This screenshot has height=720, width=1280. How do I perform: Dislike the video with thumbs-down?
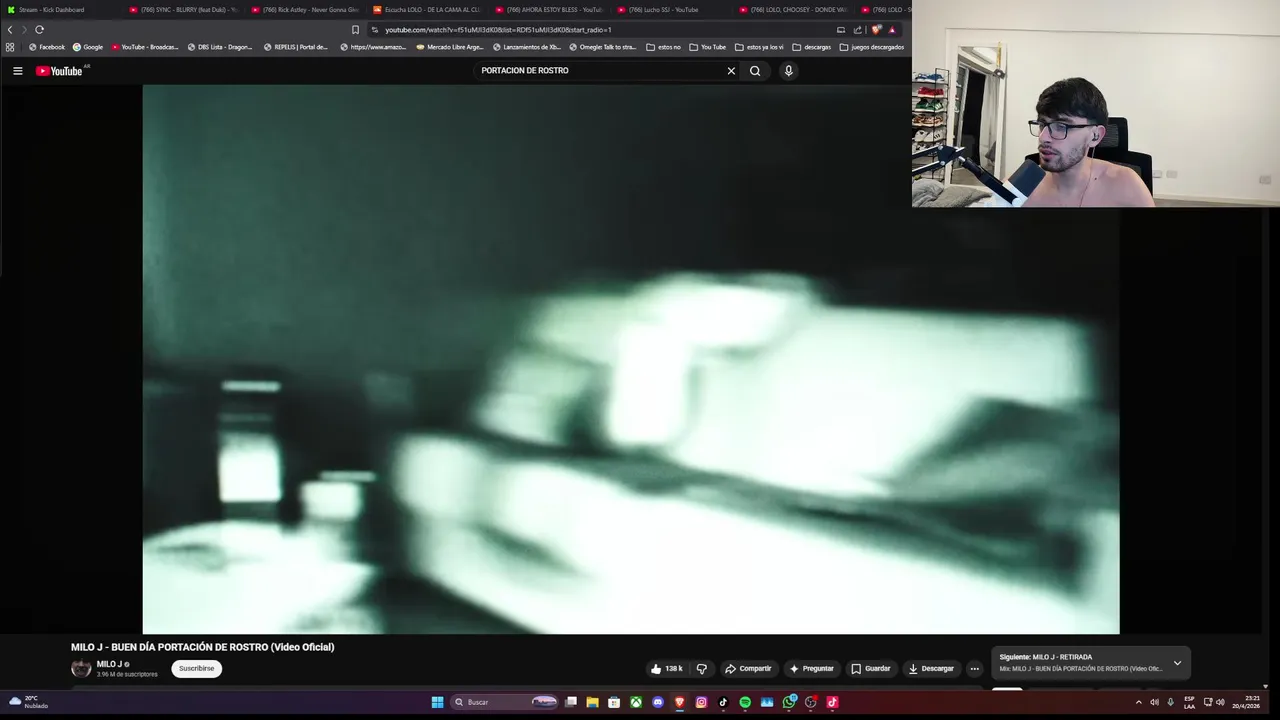point(701,668)
